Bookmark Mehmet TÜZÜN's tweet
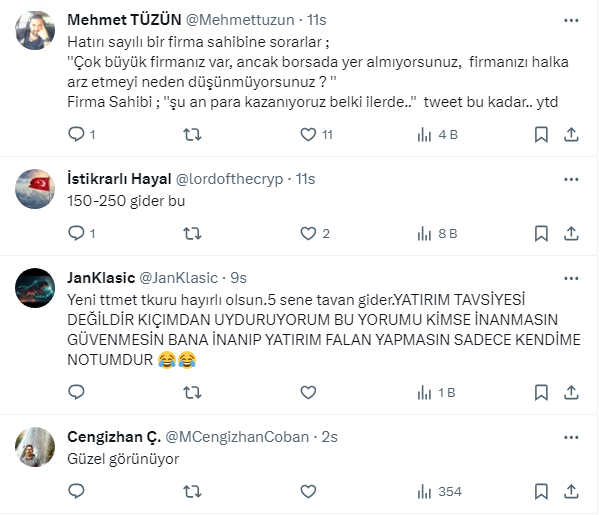This screenshot has width=601, height=515. click(x=541, y=134)
